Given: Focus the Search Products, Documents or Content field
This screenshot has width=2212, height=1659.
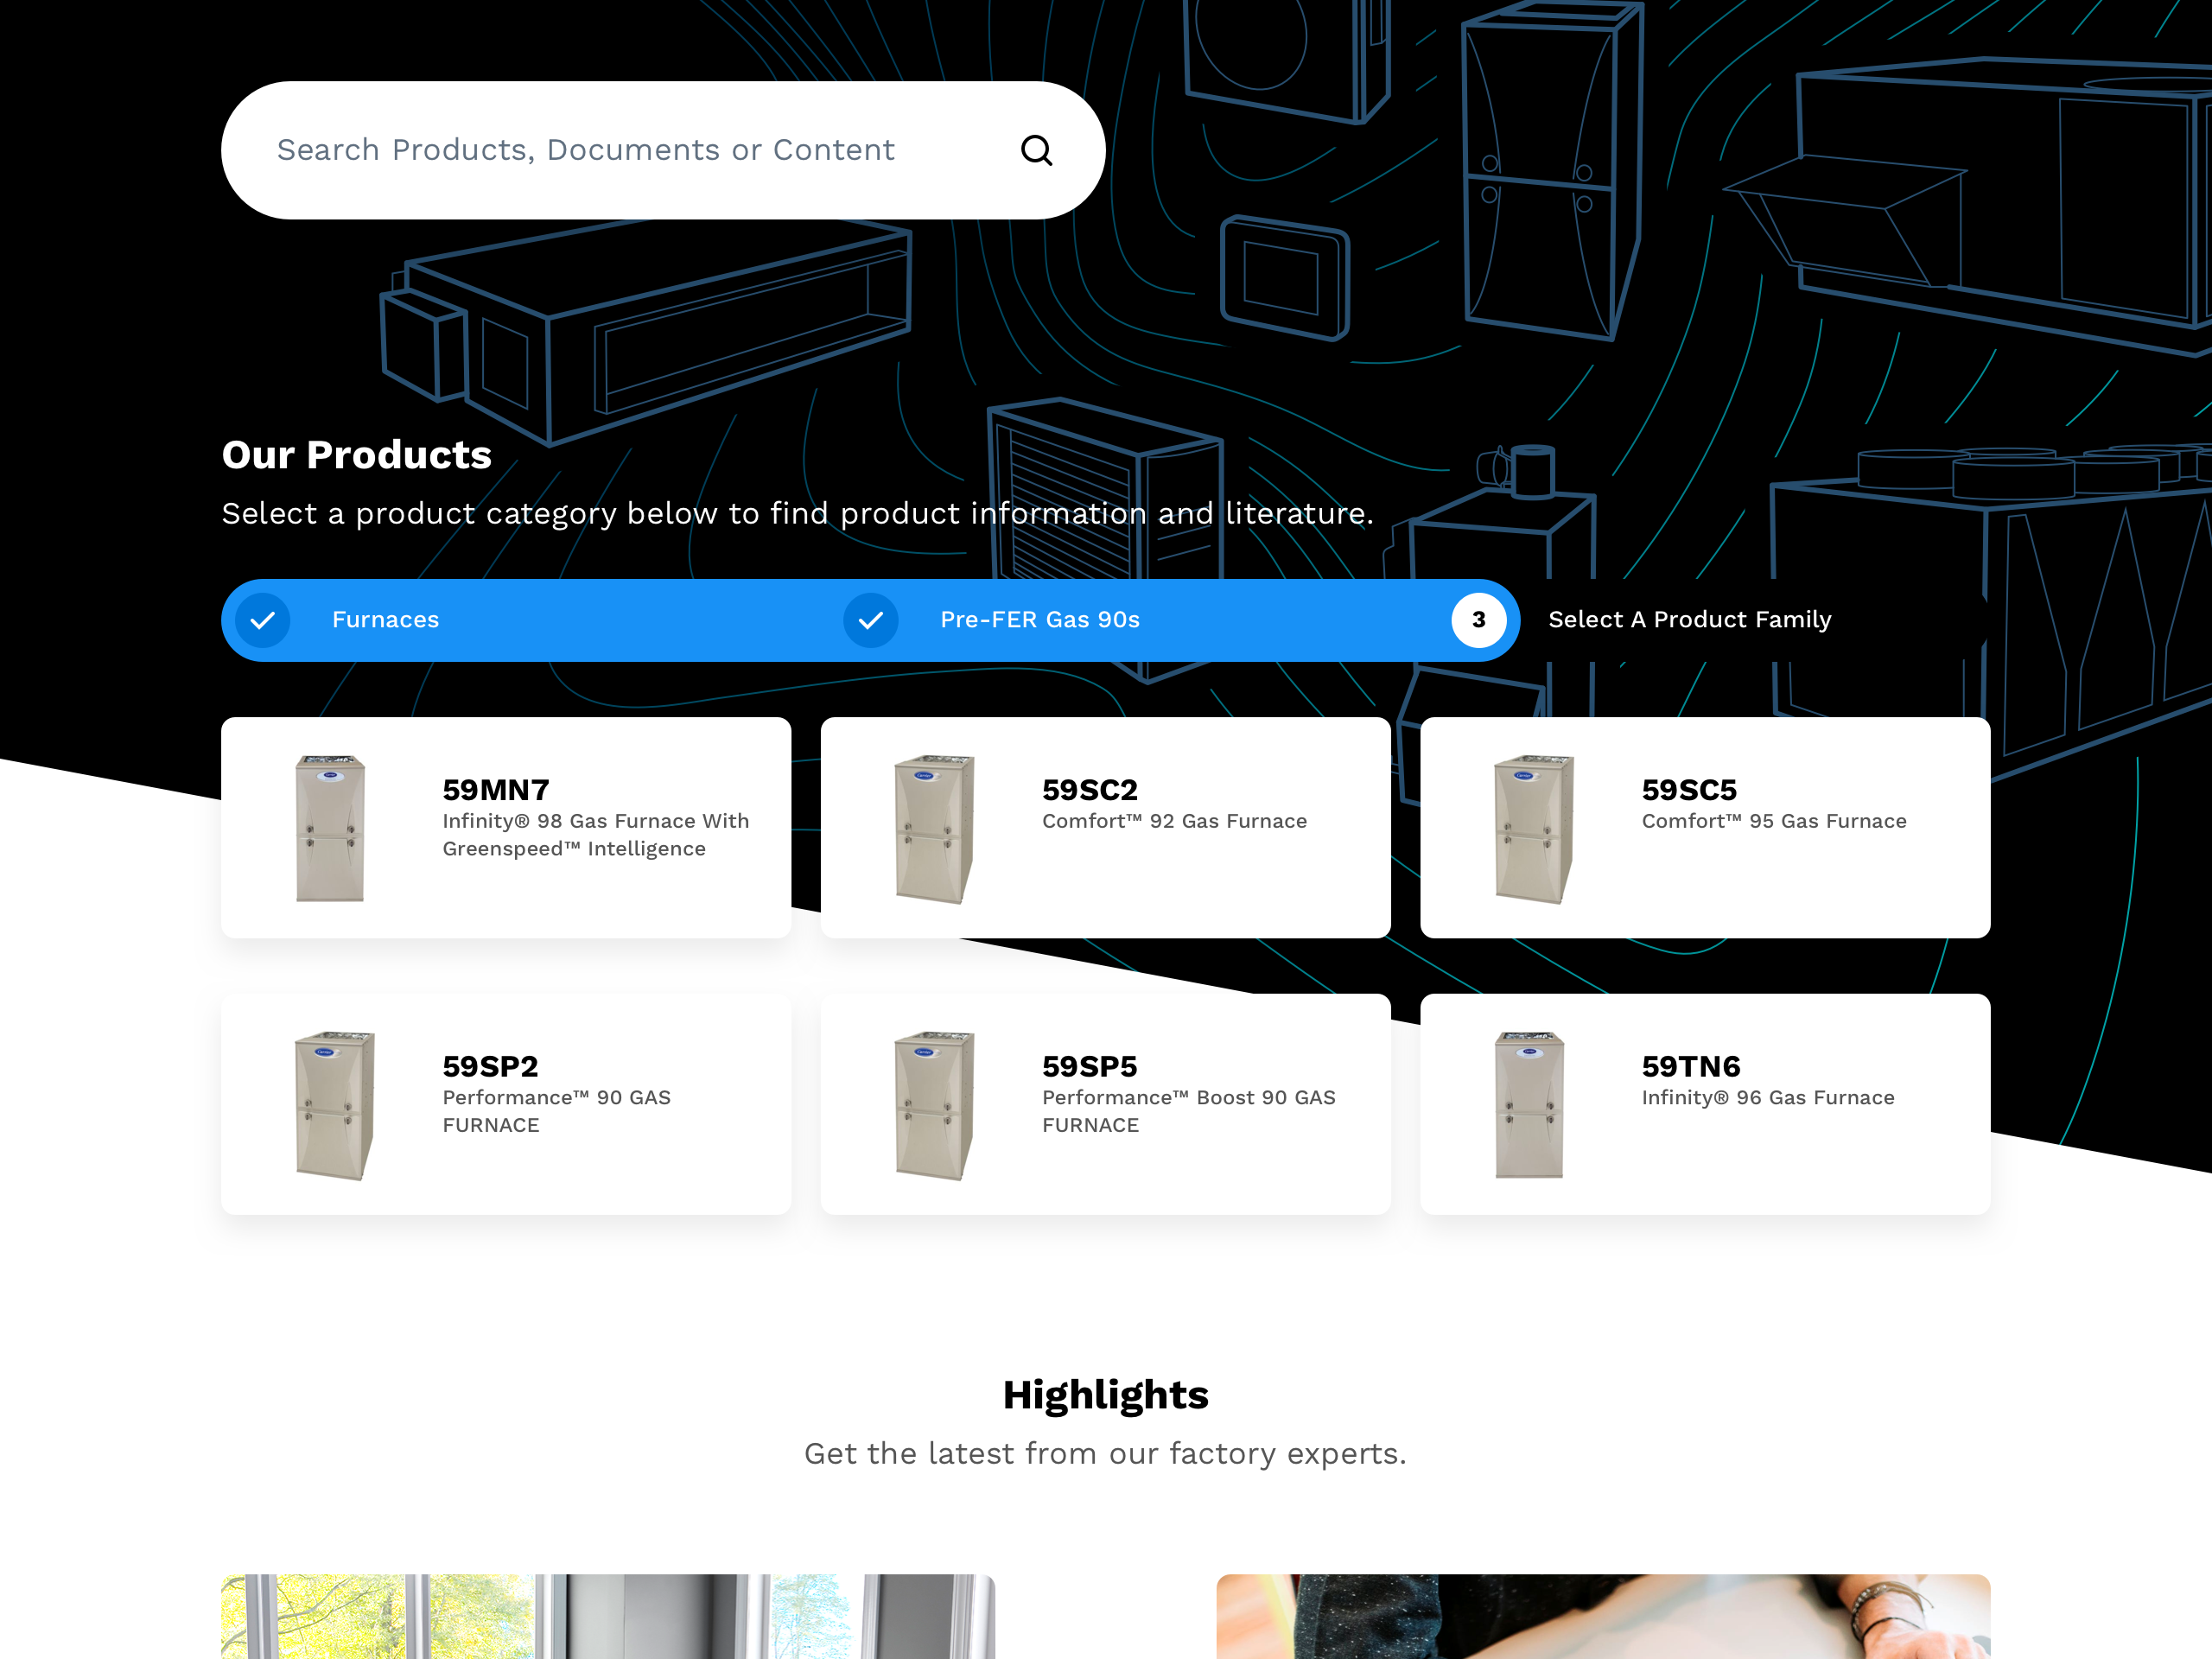Looking at the screenshot, I should (x=585, y=150).
